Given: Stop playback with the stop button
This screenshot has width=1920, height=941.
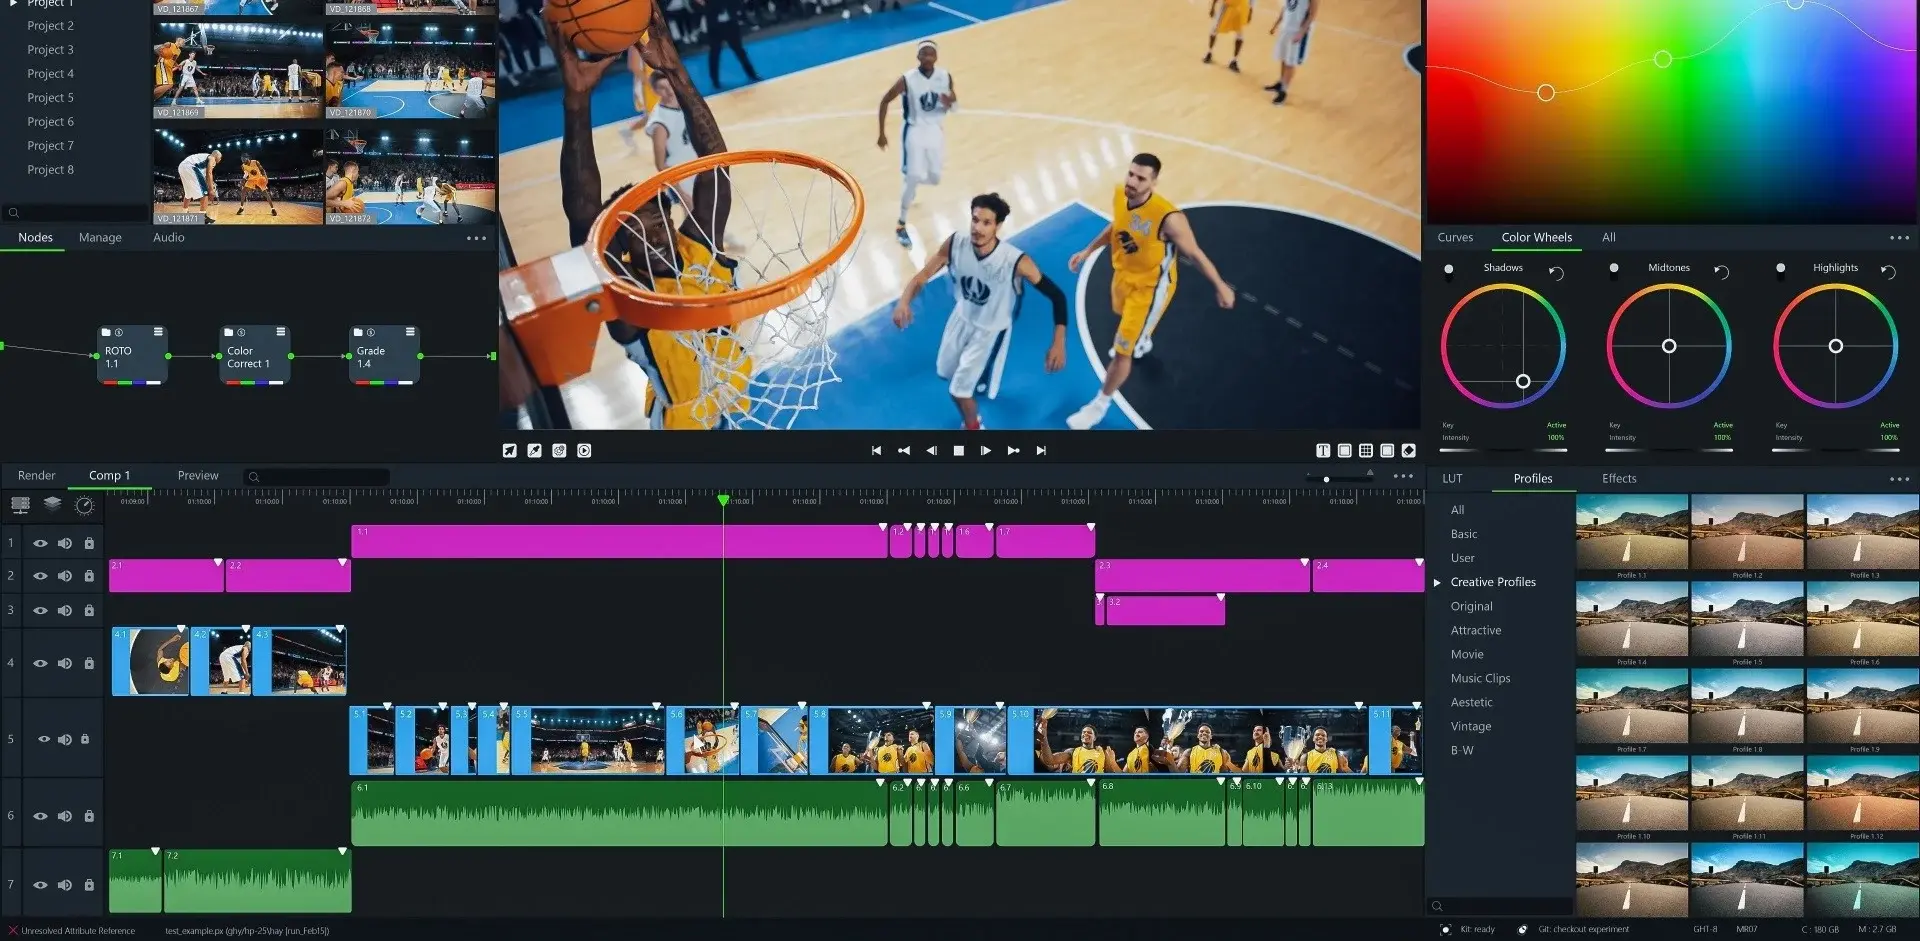Looking at the screenshot, I should 959,451.
